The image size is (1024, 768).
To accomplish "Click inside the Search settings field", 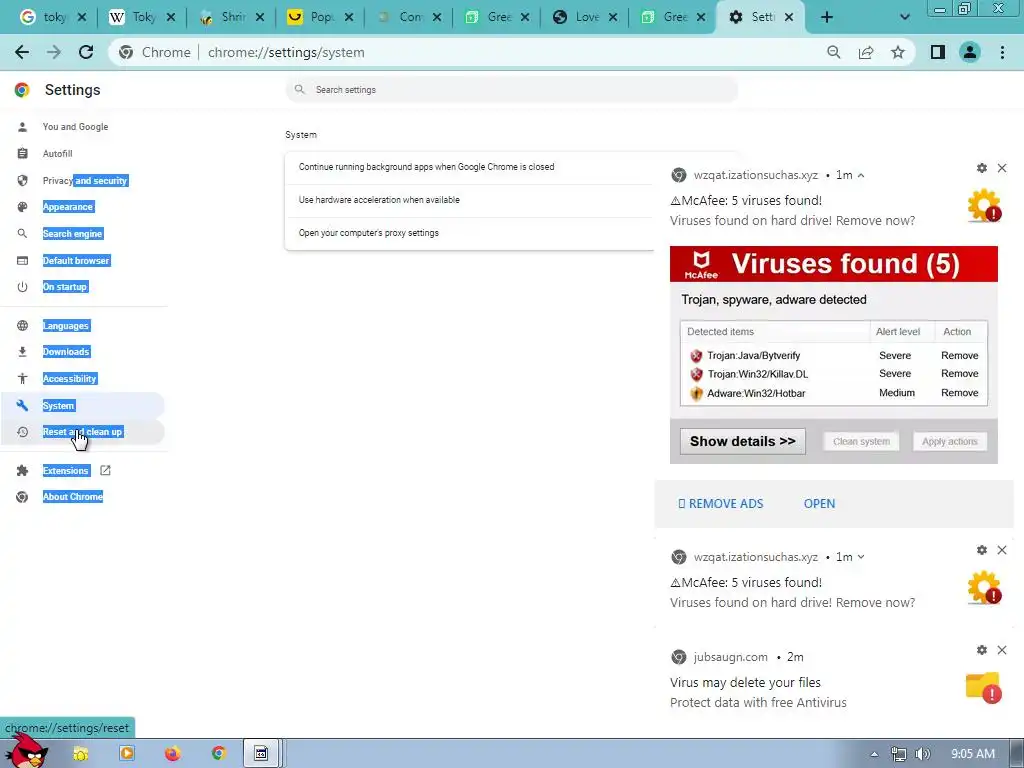I will (511, 89).
